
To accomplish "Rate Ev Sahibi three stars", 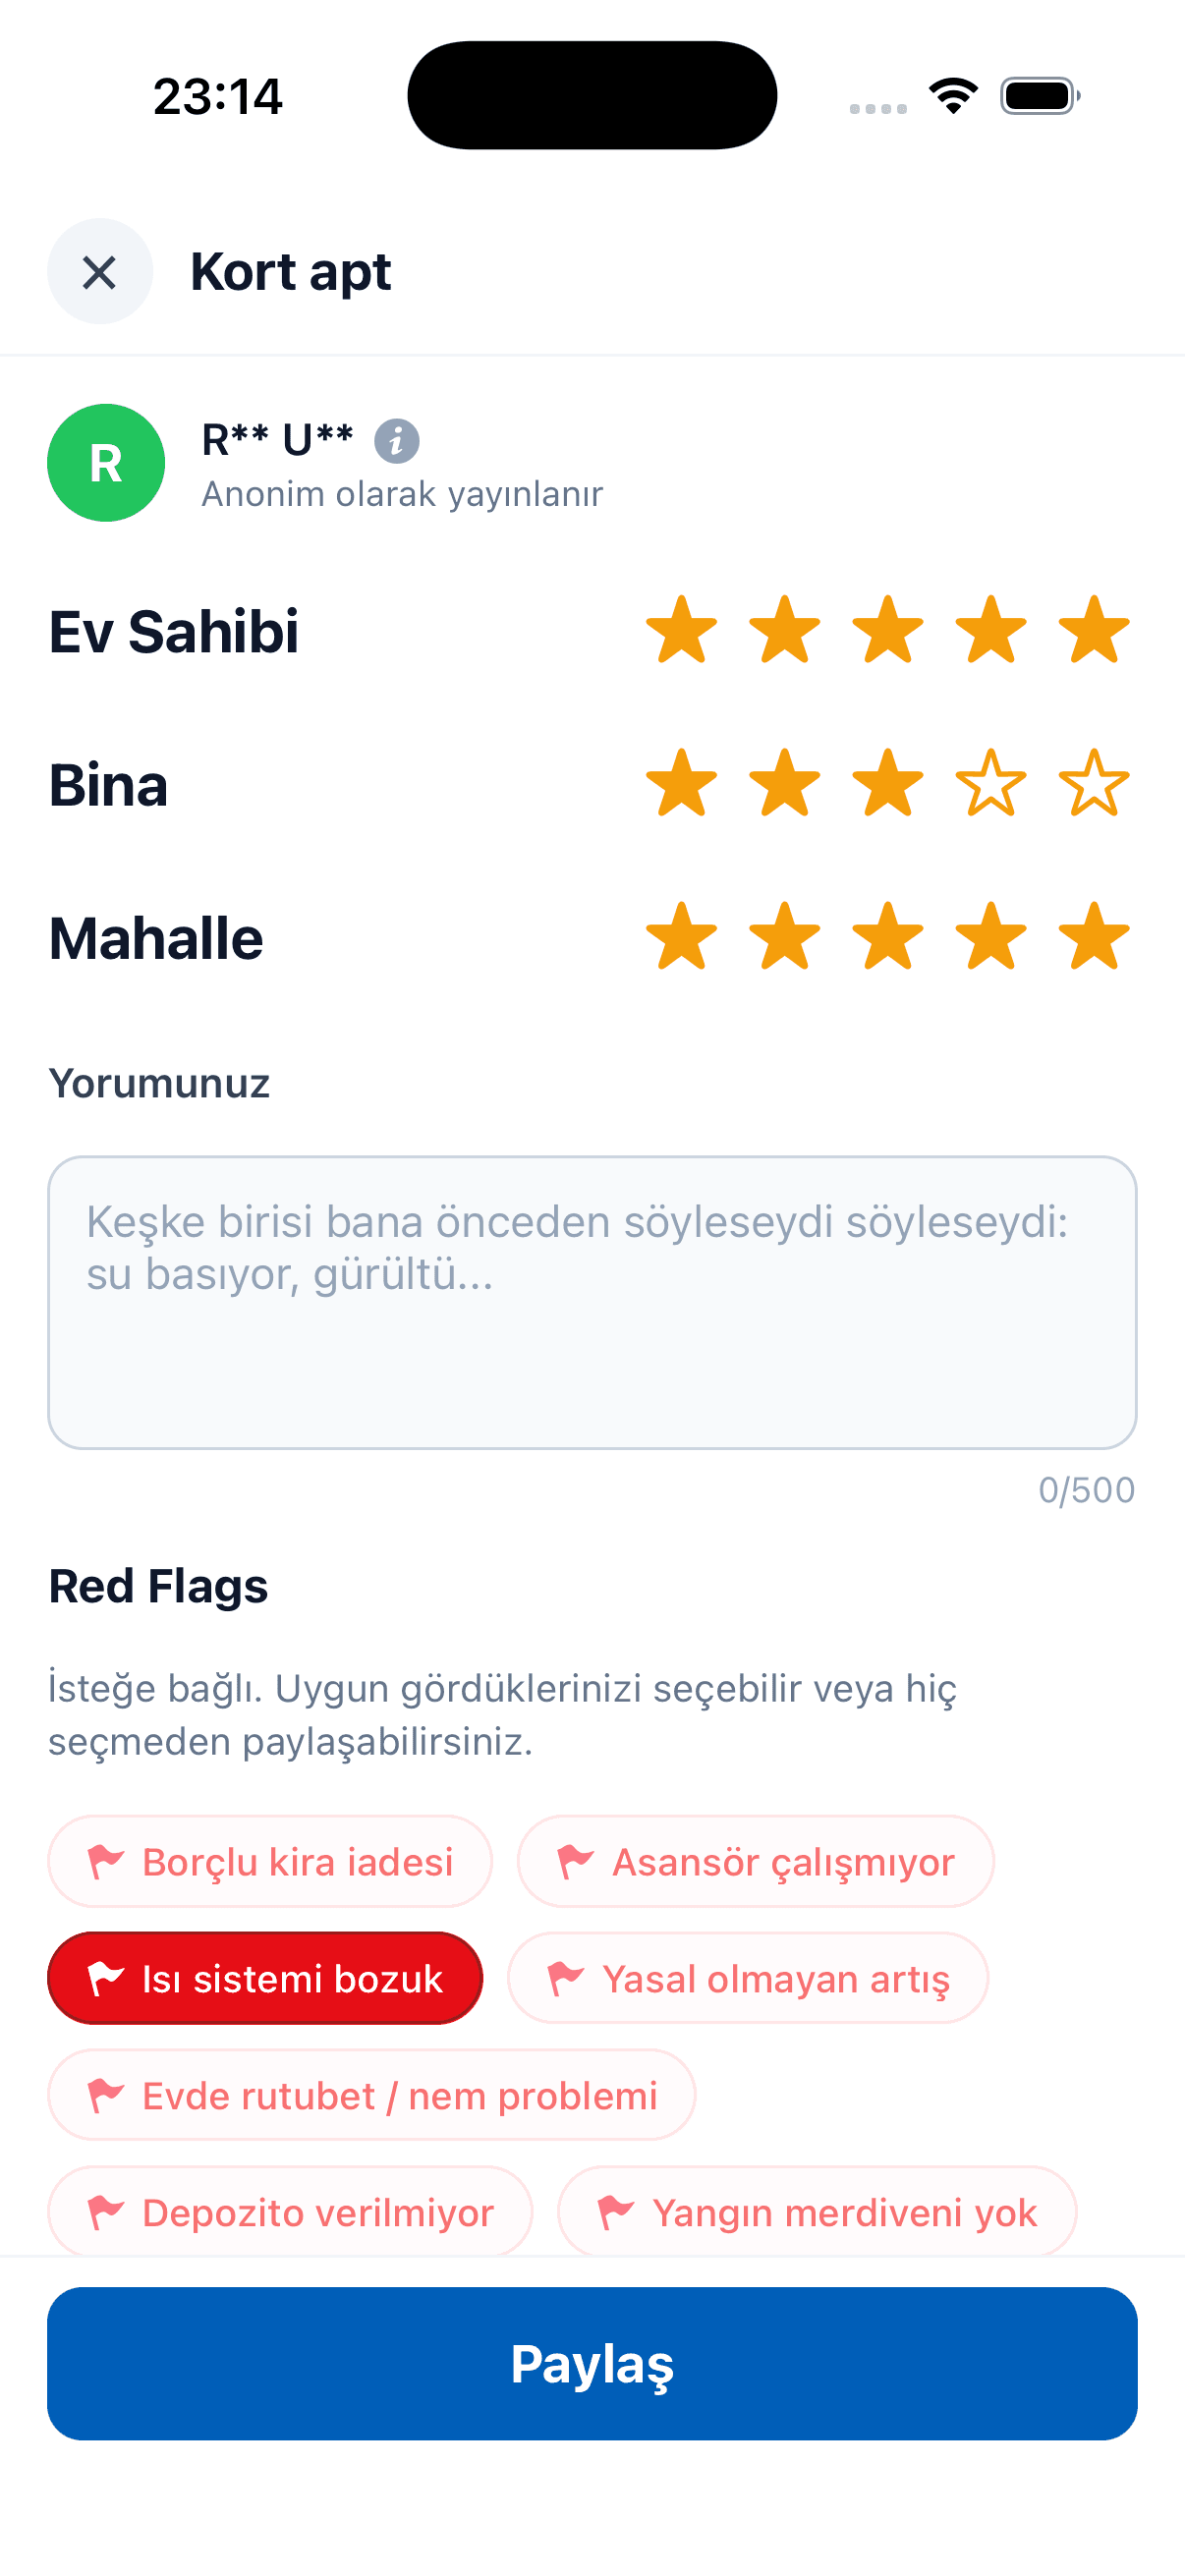I will point(888,631).
